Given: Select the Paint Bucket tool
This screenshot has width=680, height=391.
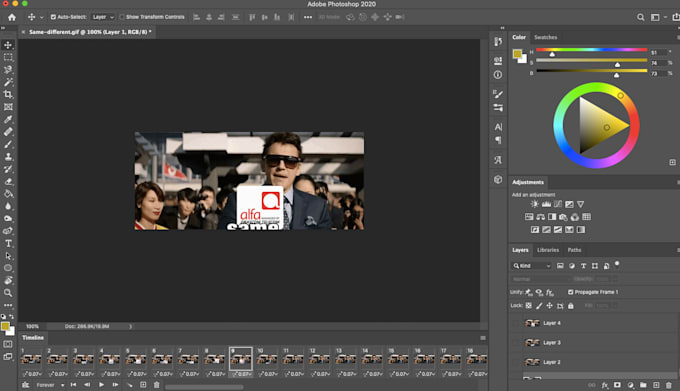Looking at the screenshot, I should coord(8,194).
